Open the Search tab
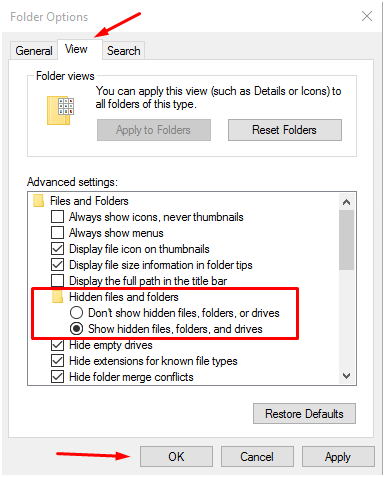This screenshot has height=477, width=385. coord(123,51)
